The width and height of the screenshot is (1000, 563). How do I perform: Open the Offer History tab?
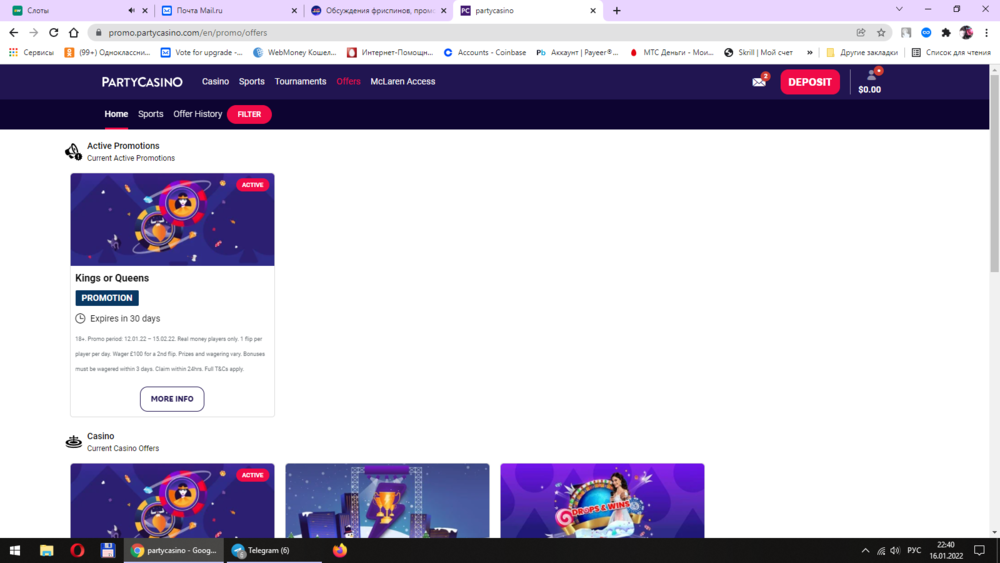[x=198, y=114]
